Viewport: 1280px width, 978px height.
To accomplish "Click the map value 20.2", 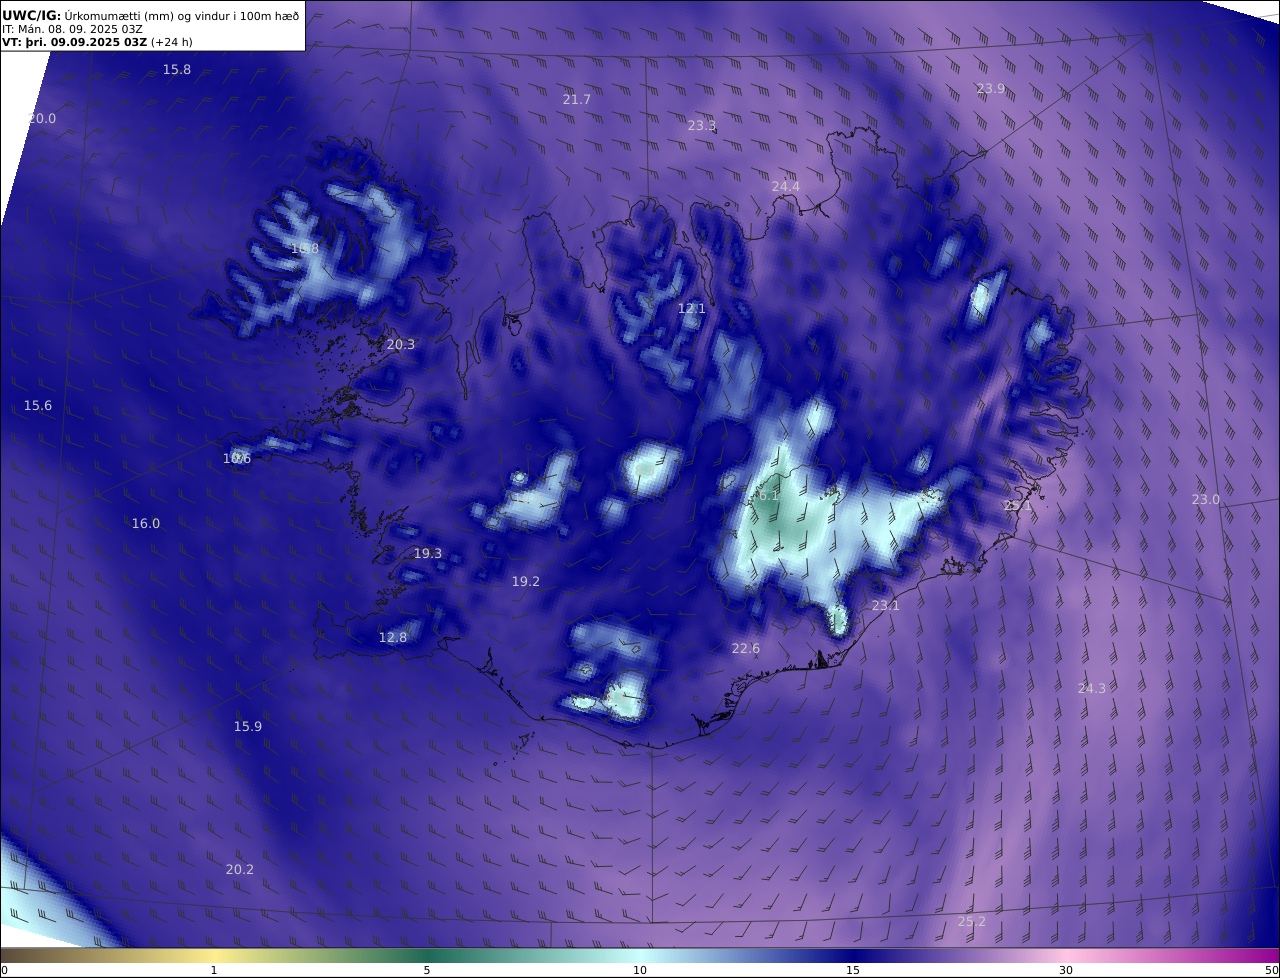I will tap(240, 870).
